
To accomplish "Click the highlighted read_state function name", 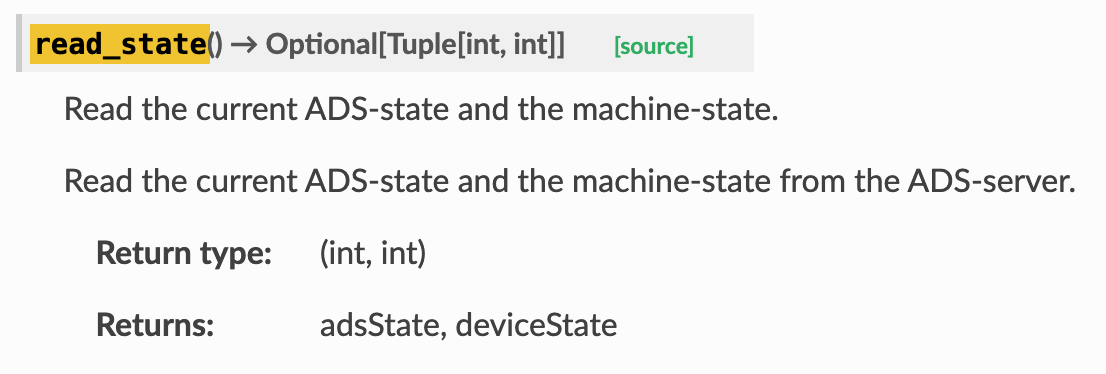I will (120, 44).
